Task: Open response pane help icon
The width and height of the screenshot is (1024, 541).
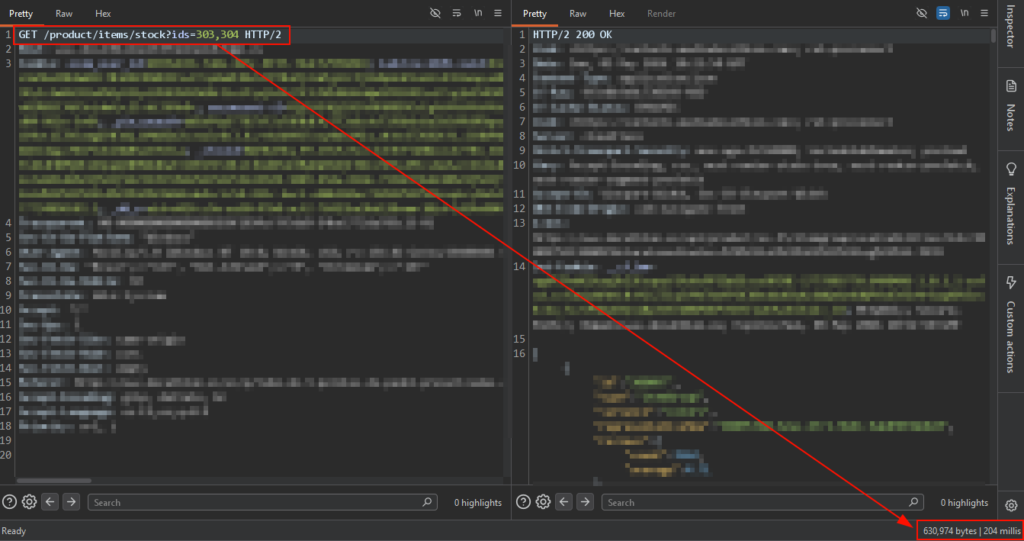Action: 523,502
